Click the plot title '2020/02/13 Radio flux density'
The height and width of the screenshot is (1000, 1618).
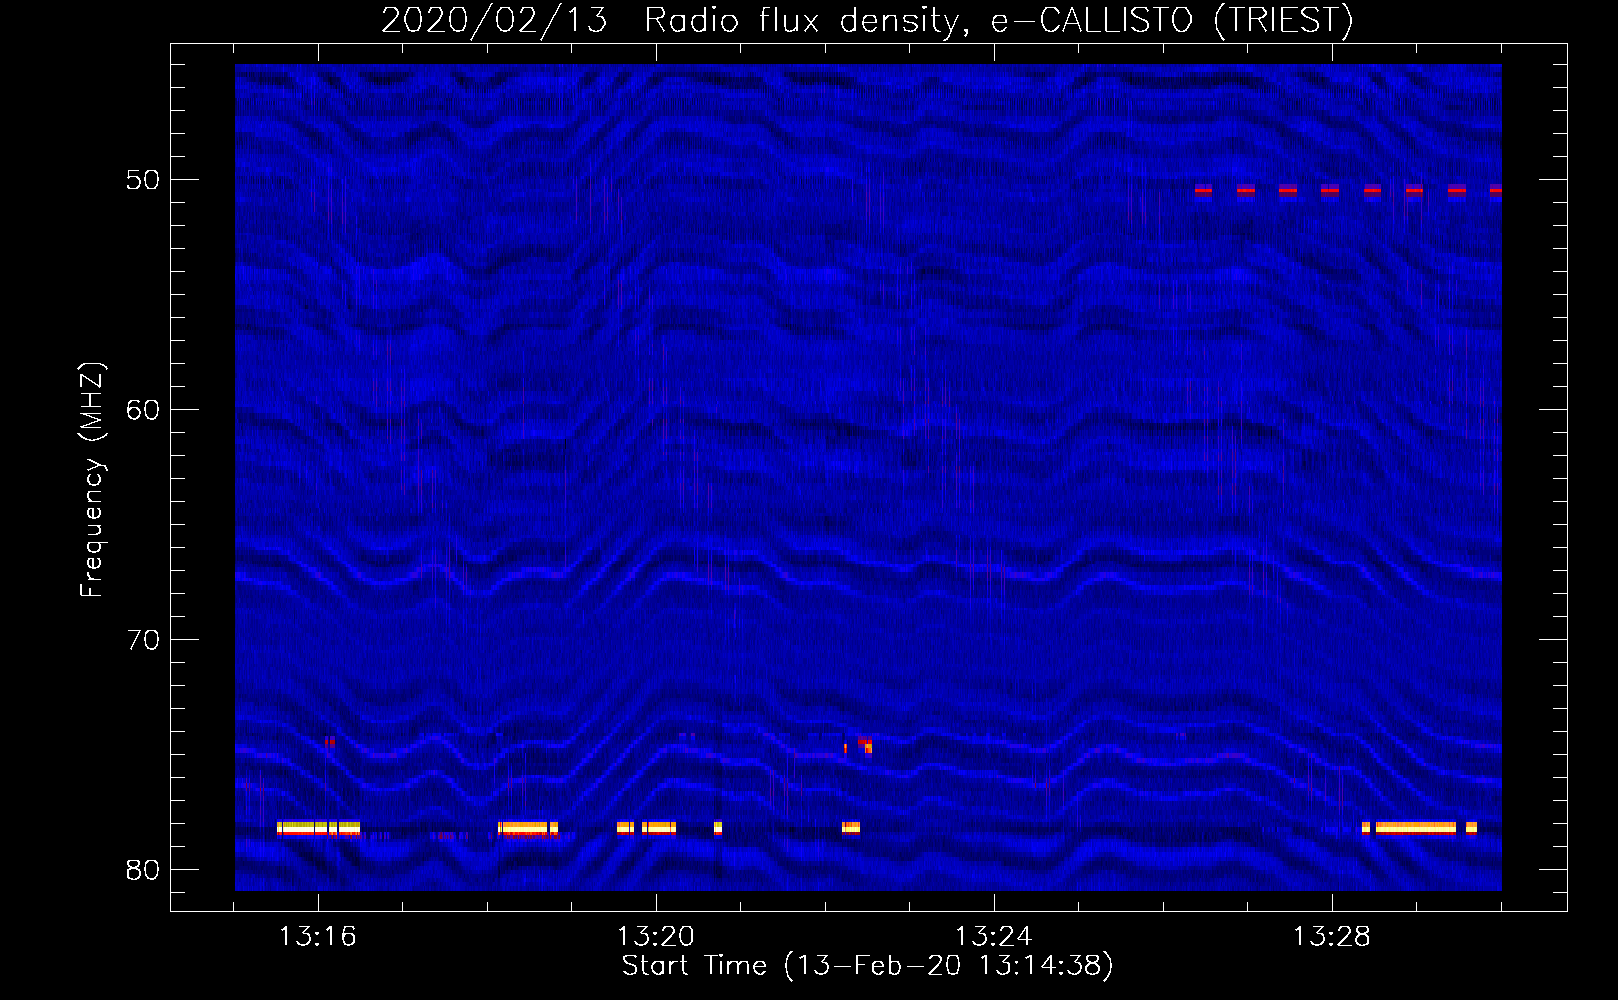pos(868,21)
